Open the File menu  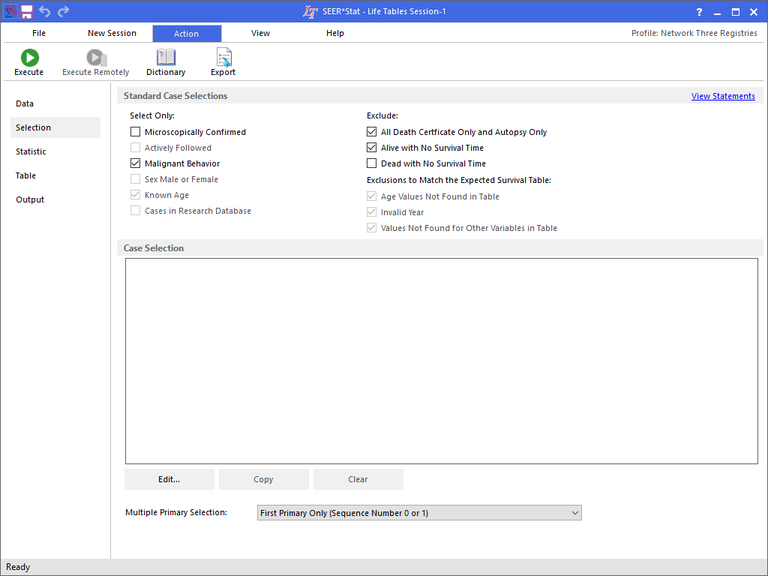(x=39, y=33)
